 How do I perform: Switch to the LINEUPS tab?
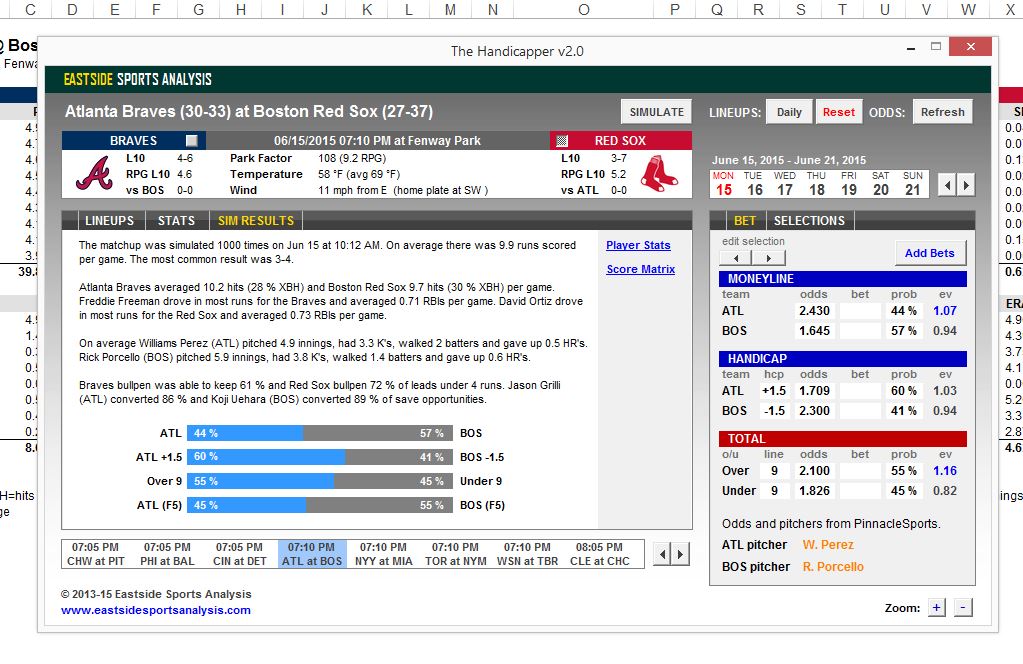click(109, 221)
